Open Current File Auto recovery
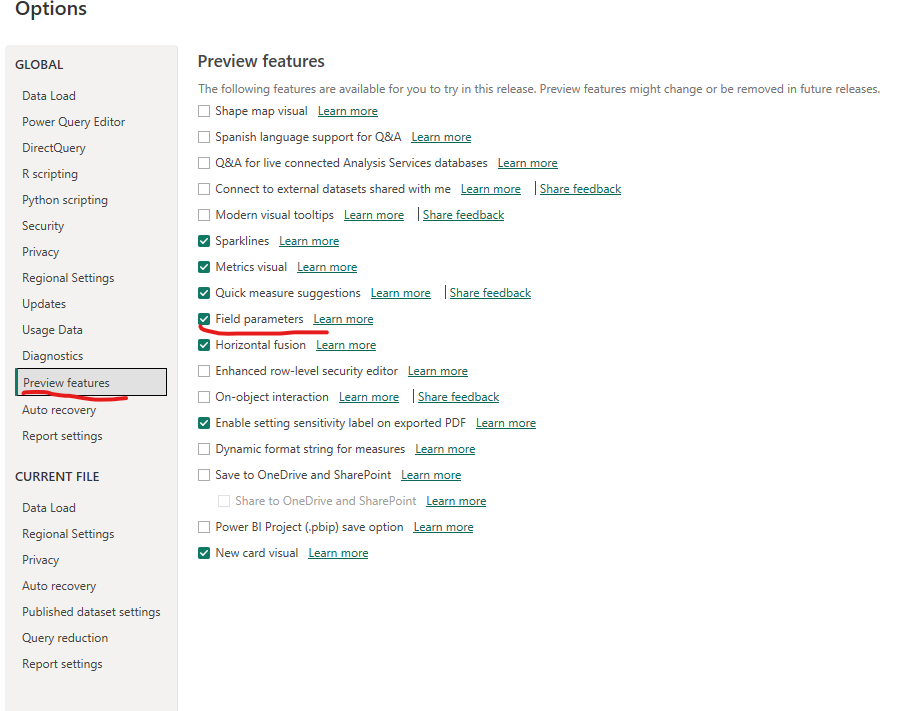 coord(59,586)
